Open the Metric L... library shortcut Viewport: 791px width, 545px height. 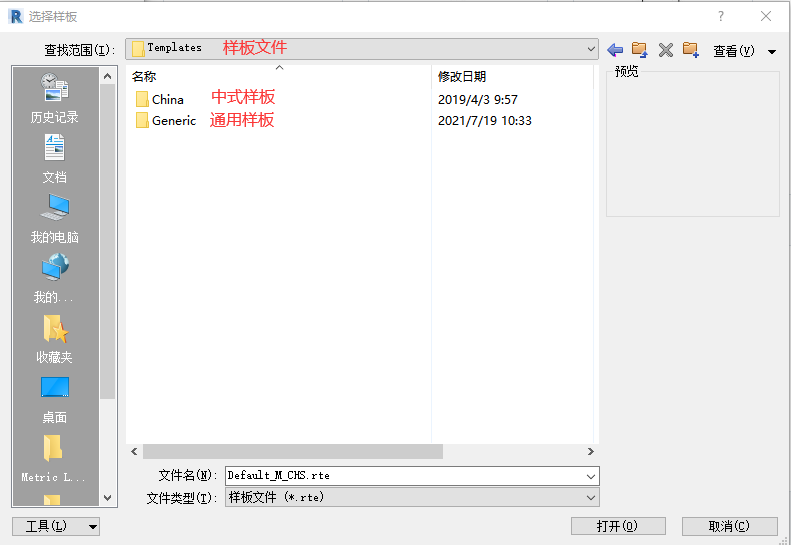click(x=53, y=458)
